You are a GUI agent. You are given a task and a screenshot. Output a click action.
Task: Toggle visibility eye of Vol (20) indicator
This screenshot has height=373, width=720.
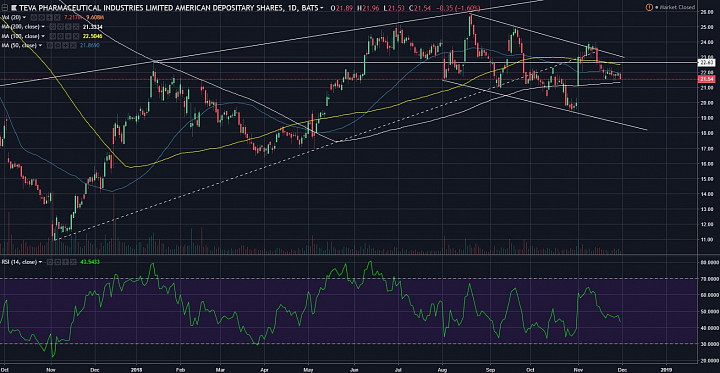coord(34,17)
